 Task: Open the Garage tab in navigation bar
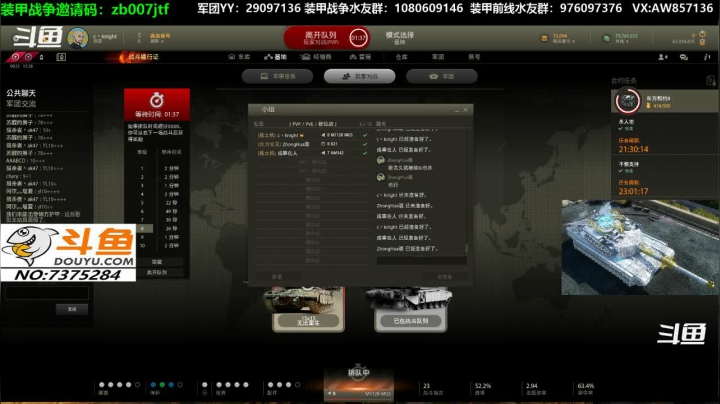coord(239,57)
